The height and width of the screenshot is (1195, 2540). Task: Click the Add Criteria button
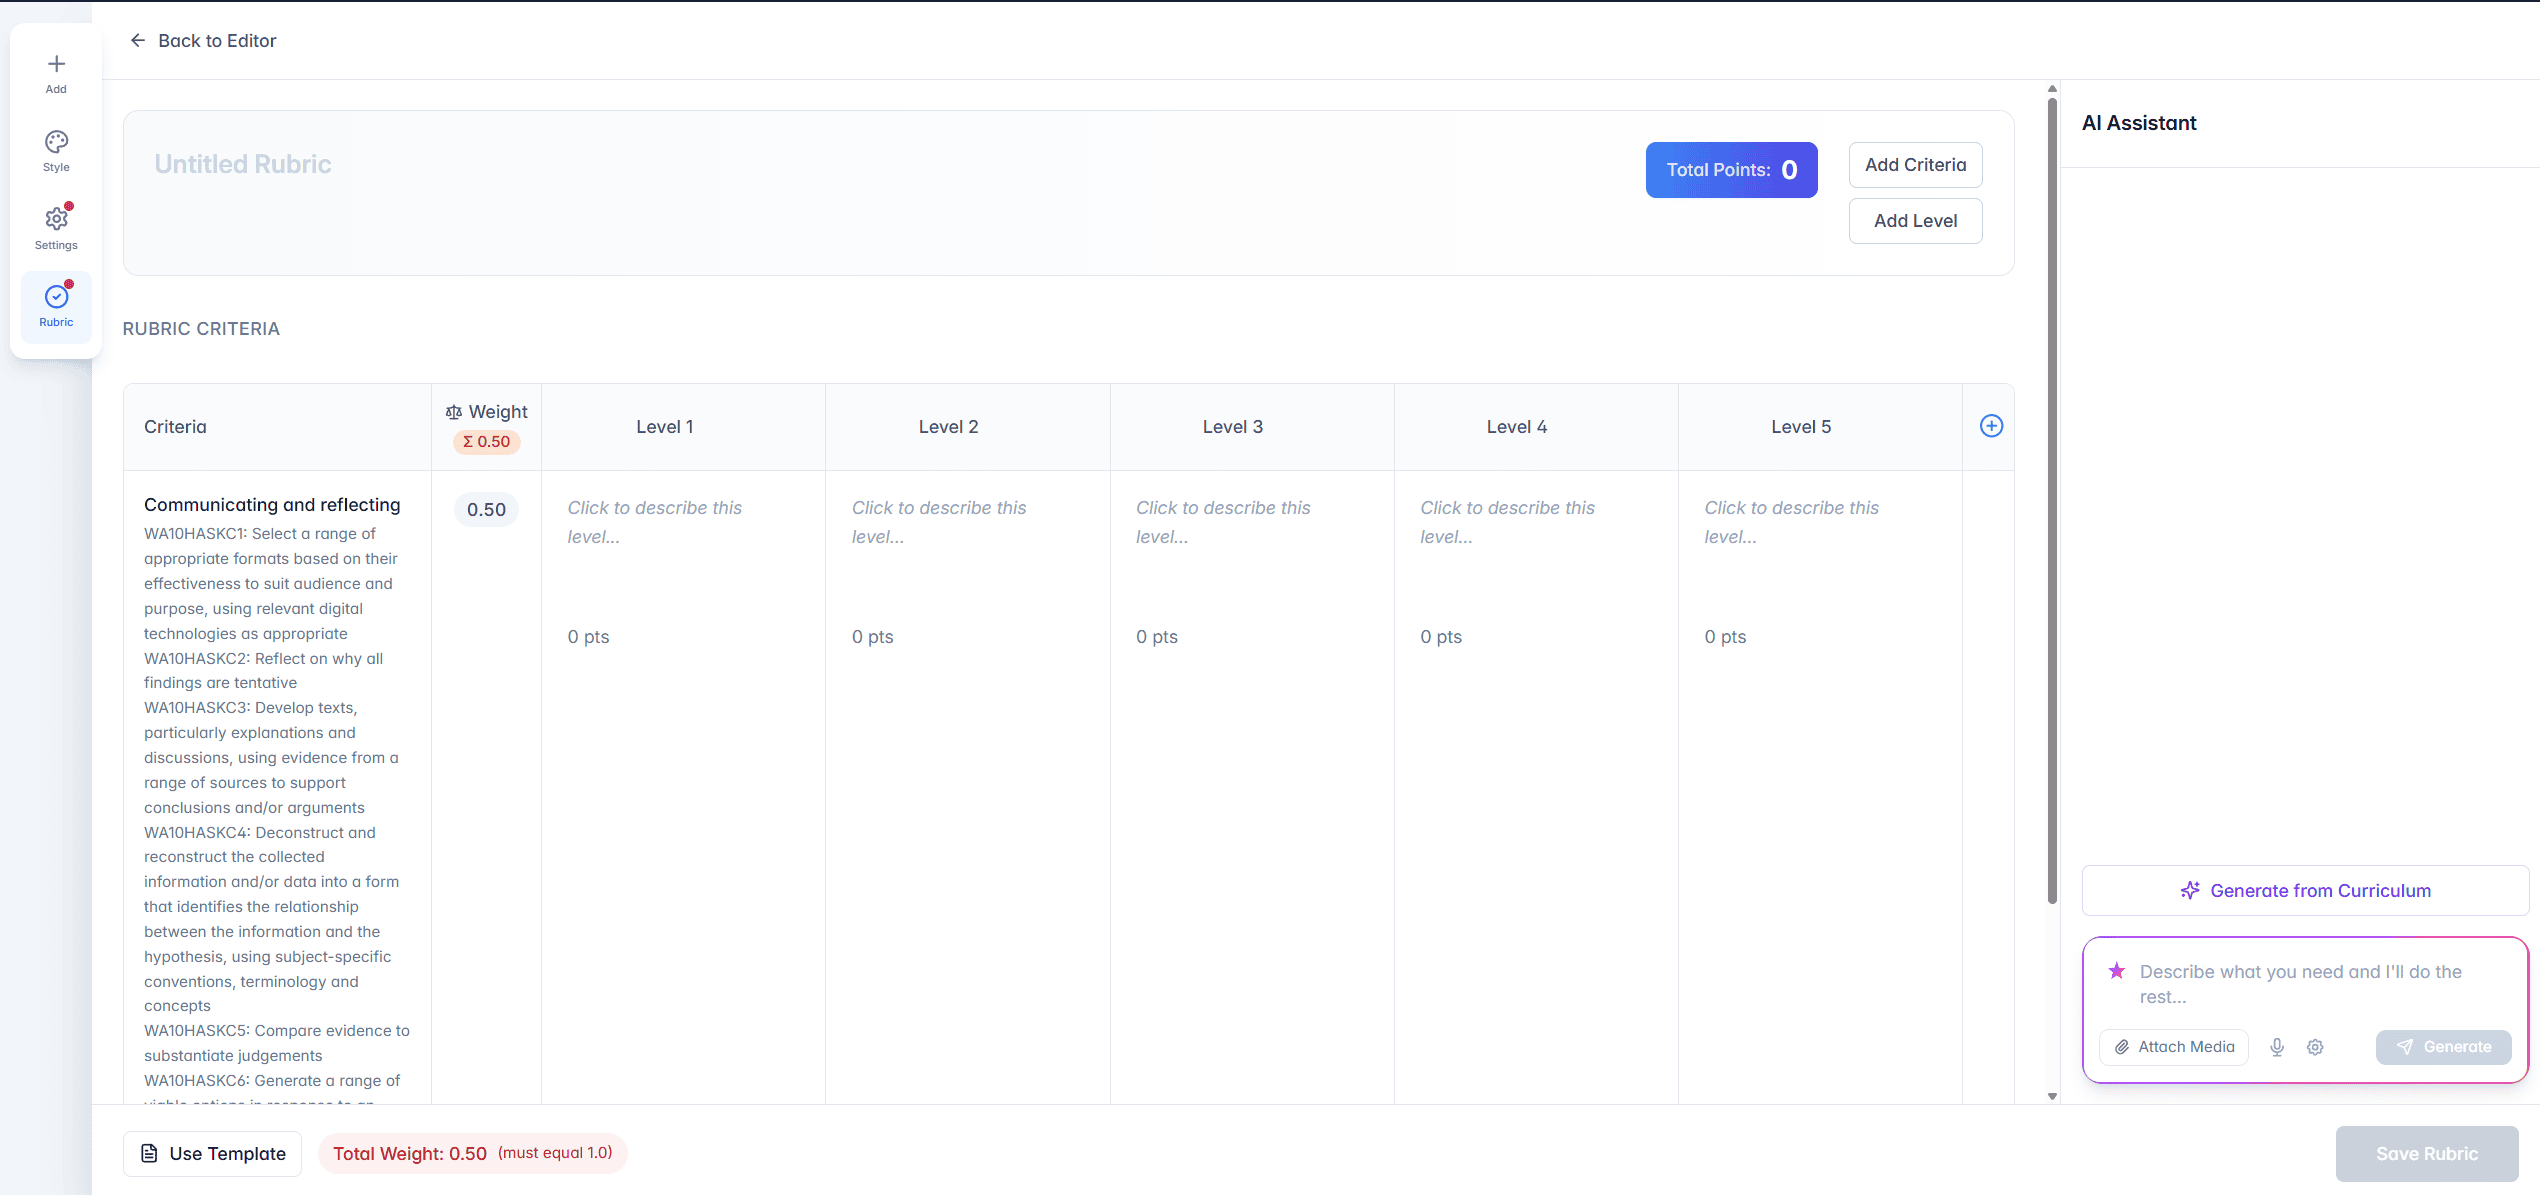(x=1915, y=165)
